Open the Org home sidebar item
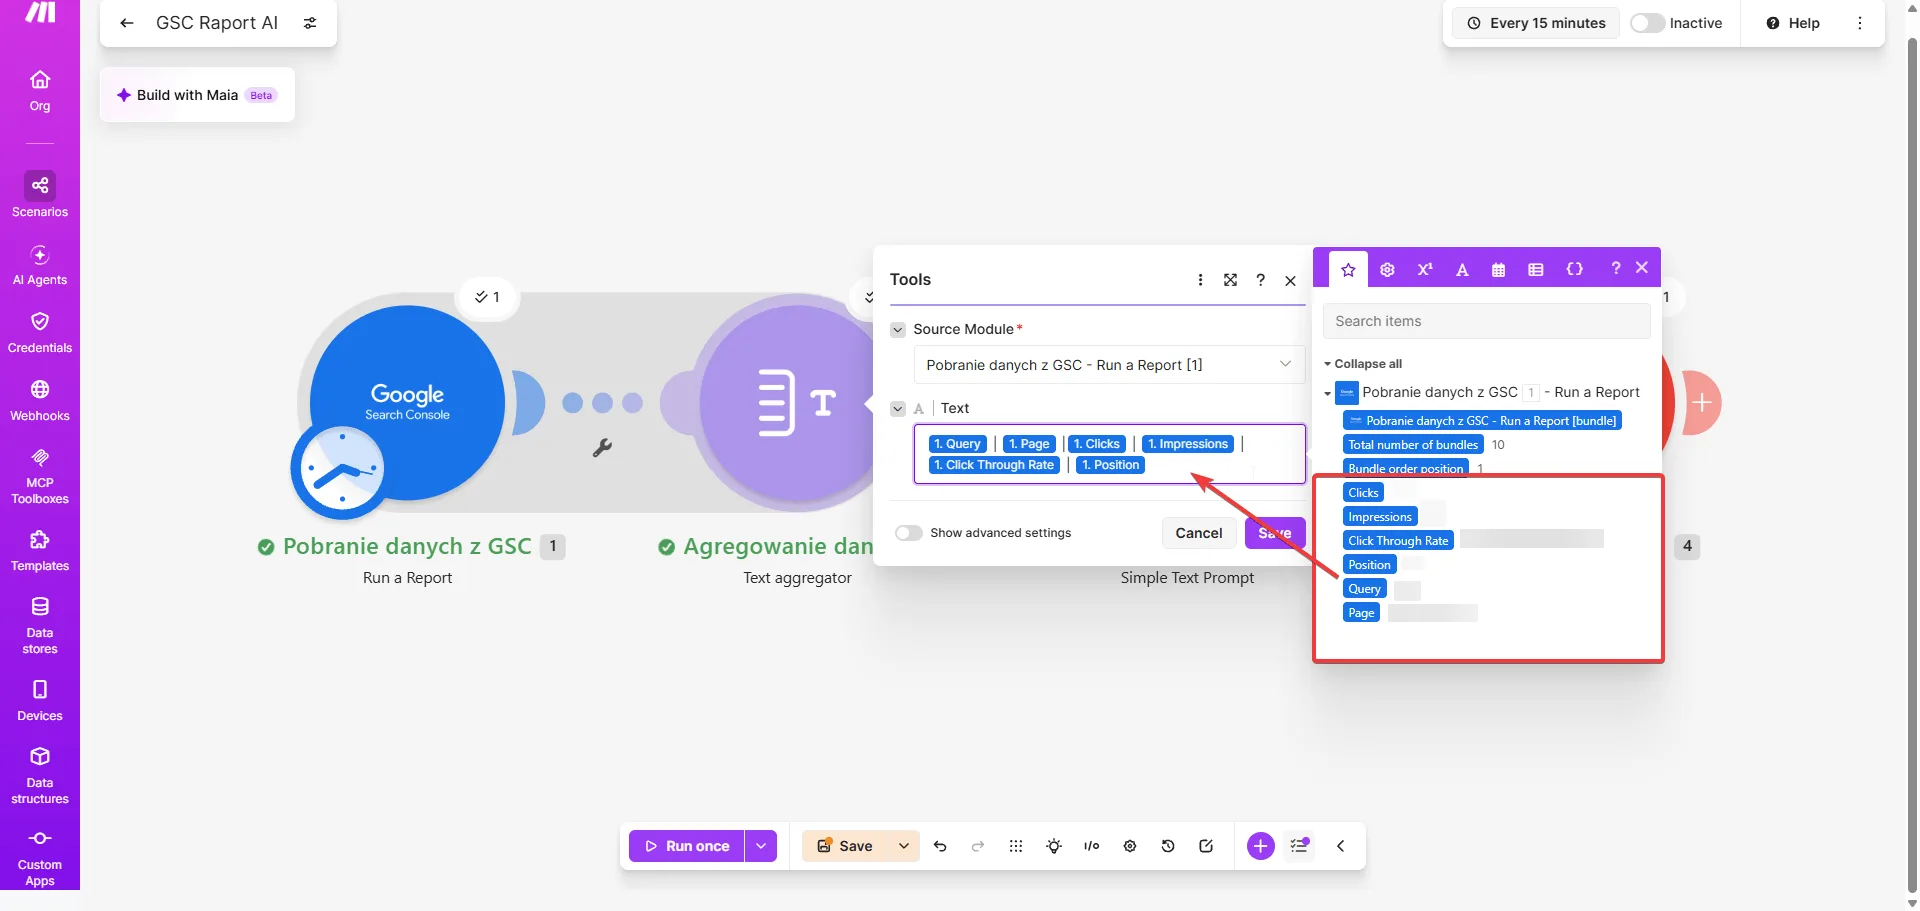 (40, 91)
